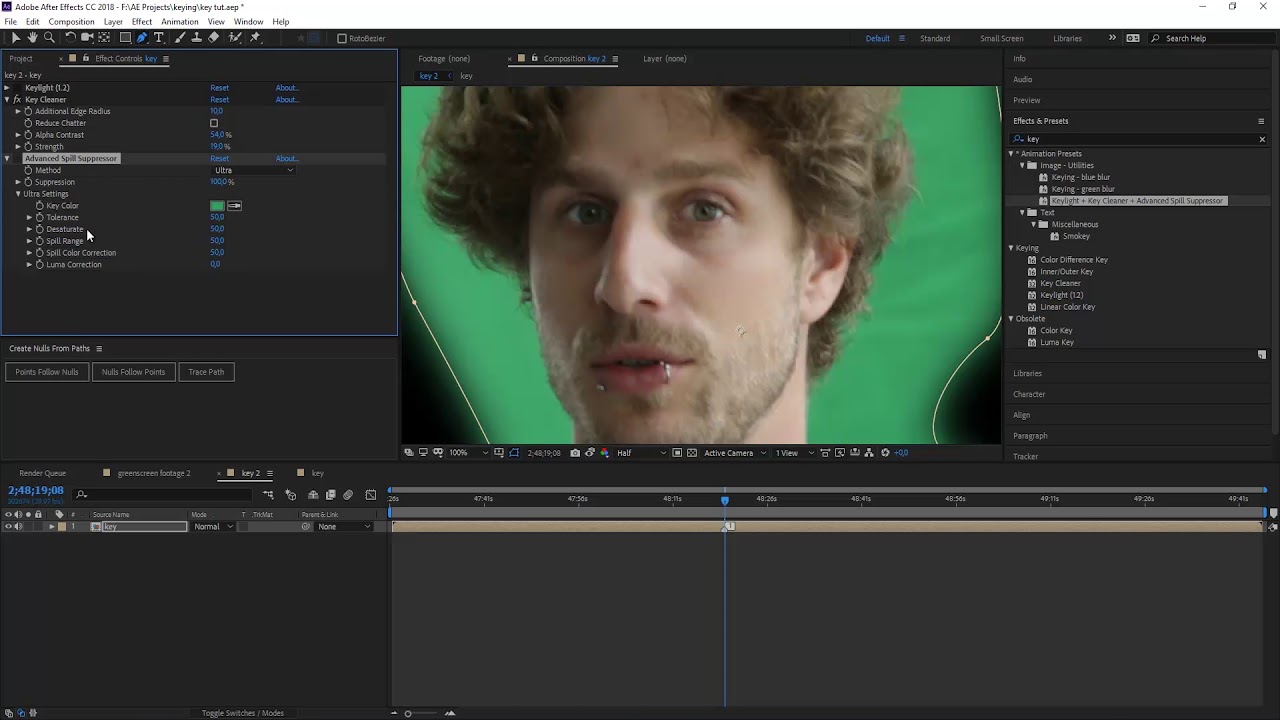Open the 1 View layout dropdown
The width and height of the screenshot is (1280, 720).
(x=795, y=453)
